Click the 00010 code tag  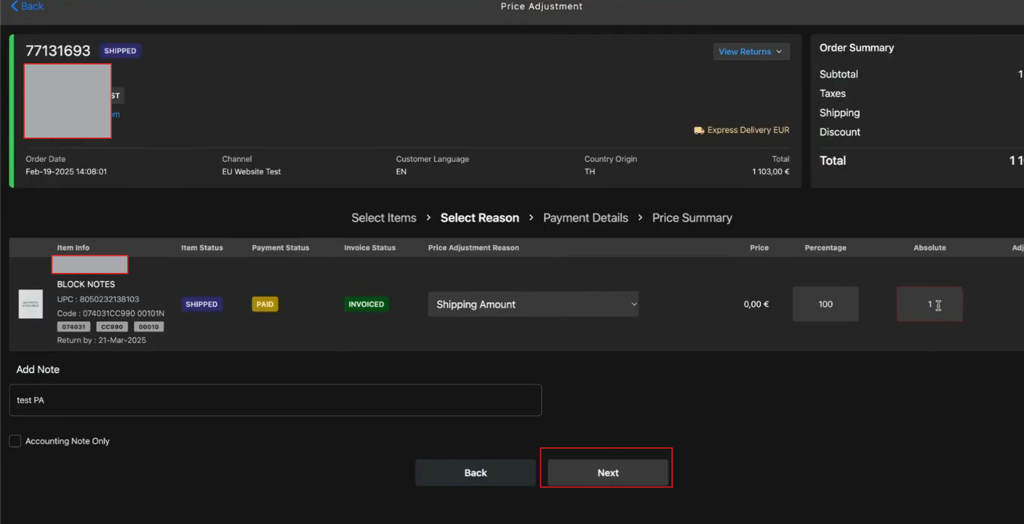tap(149, 327)
